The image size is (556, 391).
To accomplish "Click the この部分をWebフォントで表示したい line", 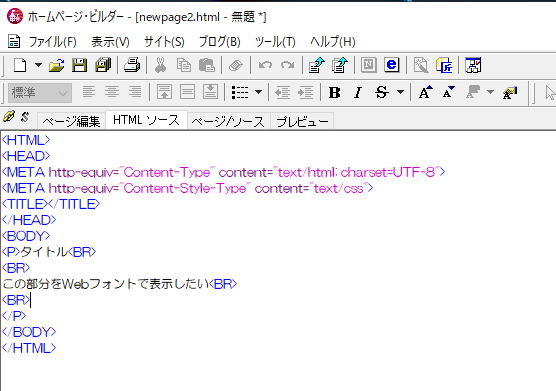I will click(x=119, y=284).
